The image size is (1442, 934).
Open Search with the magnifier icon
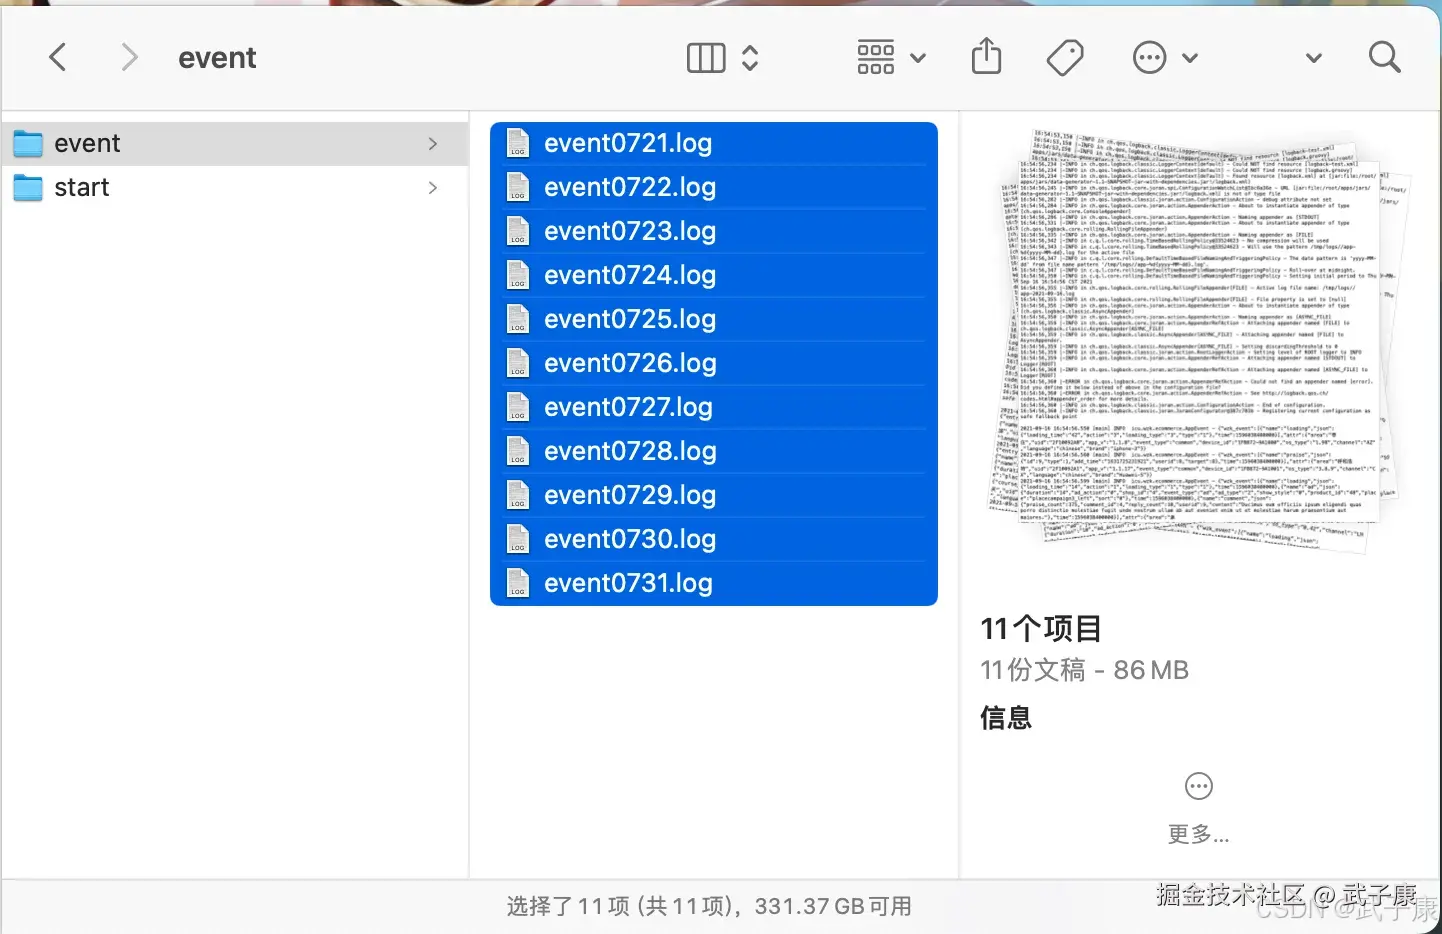[1383, 57]
